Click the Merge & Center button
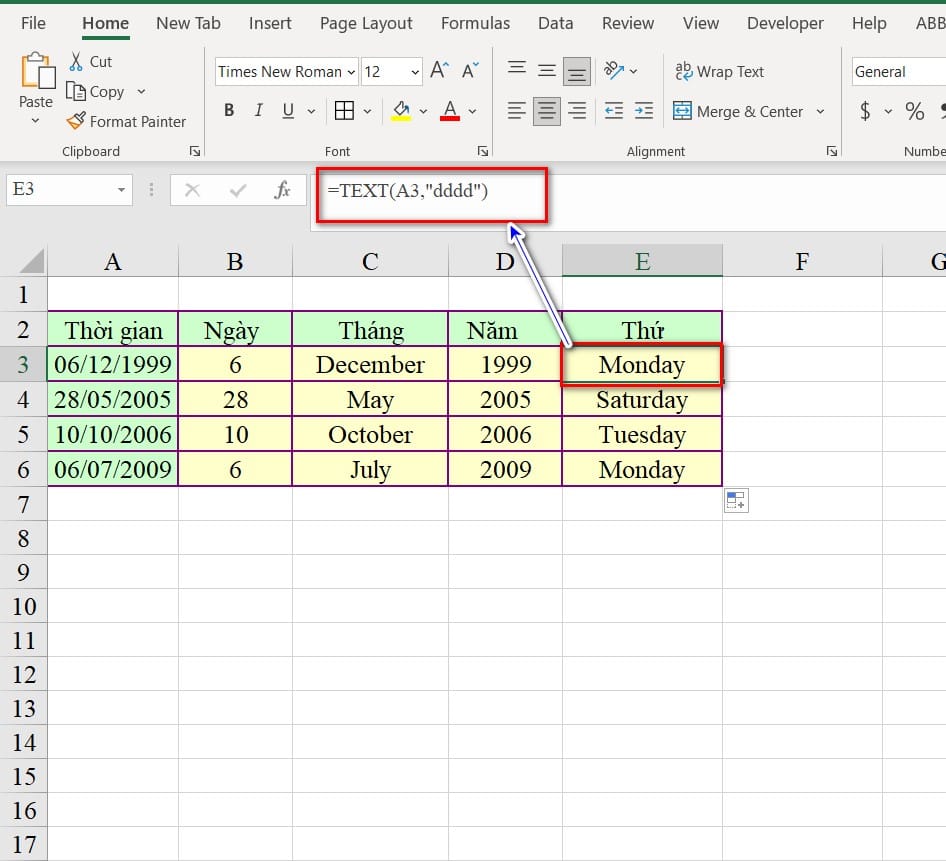Screen dimensions: 946x861 (738, 111)
